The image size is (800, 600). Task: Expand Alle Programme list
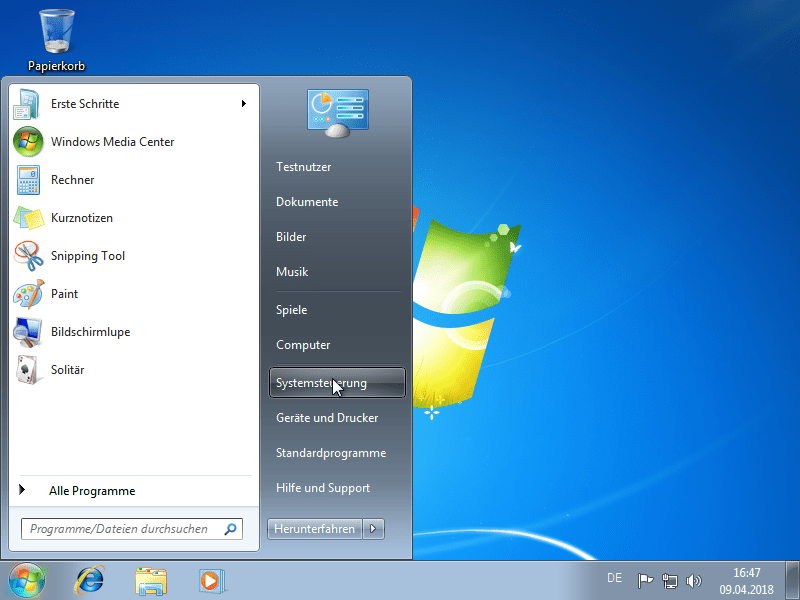[91, 490]
